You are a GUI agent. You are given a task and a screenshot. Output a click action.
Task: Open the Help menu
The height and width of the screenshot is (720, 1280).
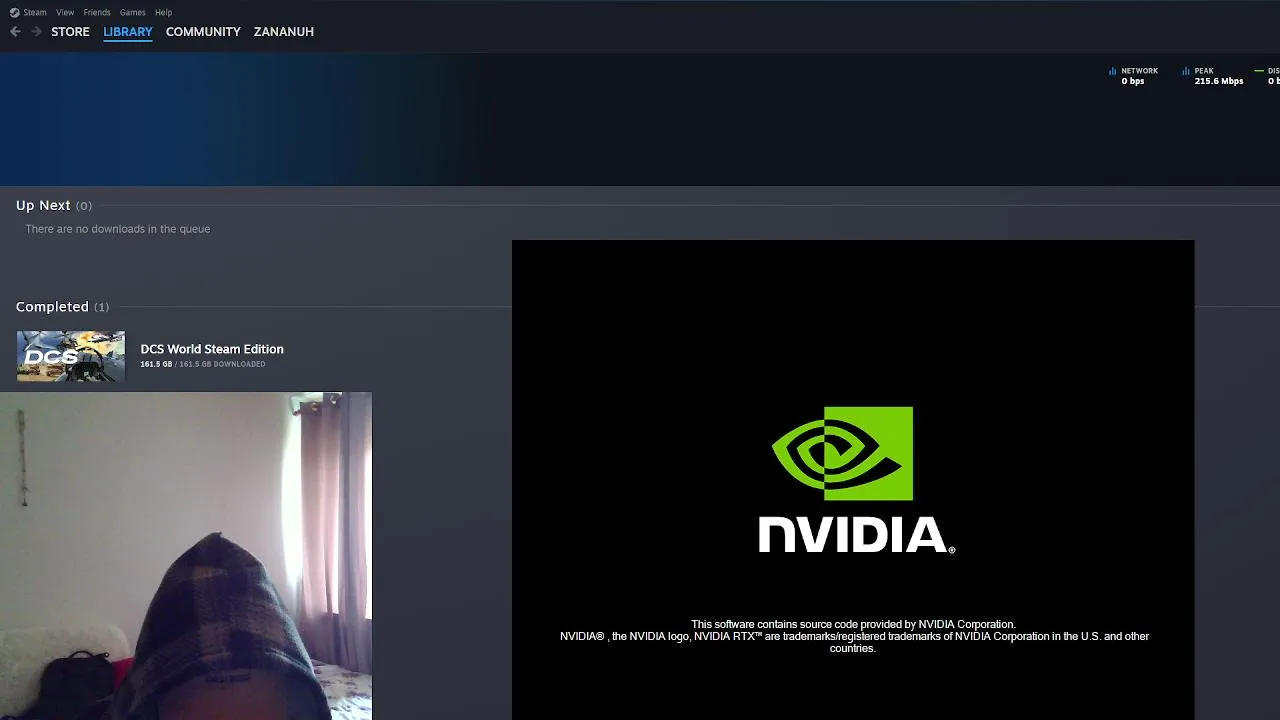pyautogui.click(x=164, y=12)
